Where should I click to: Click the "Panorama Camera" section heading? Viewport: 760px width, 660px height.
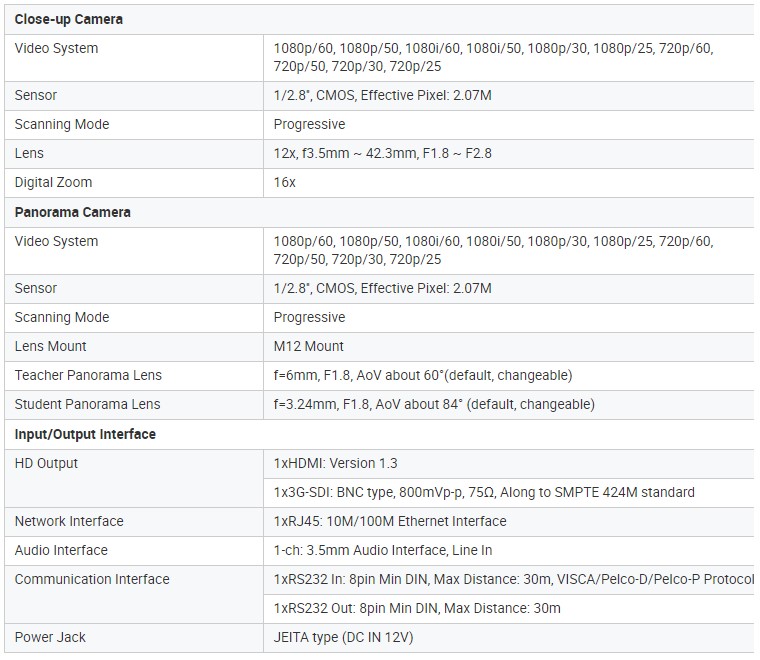click(72, 212)
